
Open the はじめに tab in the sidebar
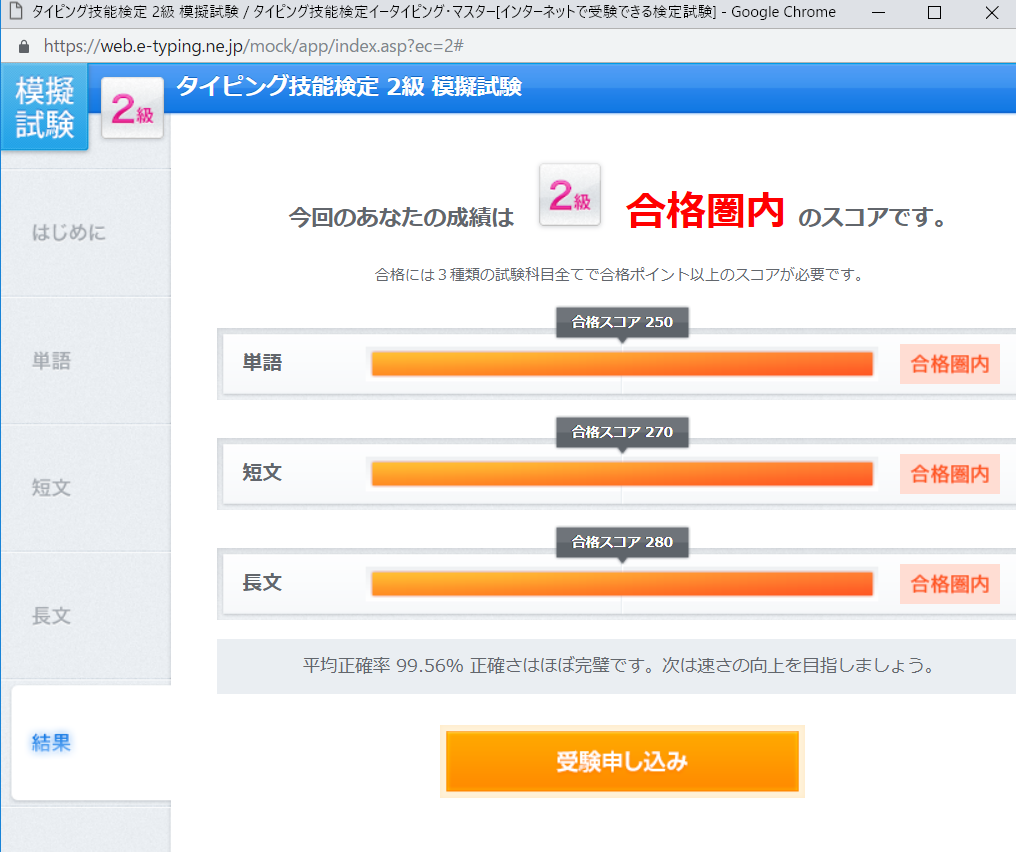point(69,233)
